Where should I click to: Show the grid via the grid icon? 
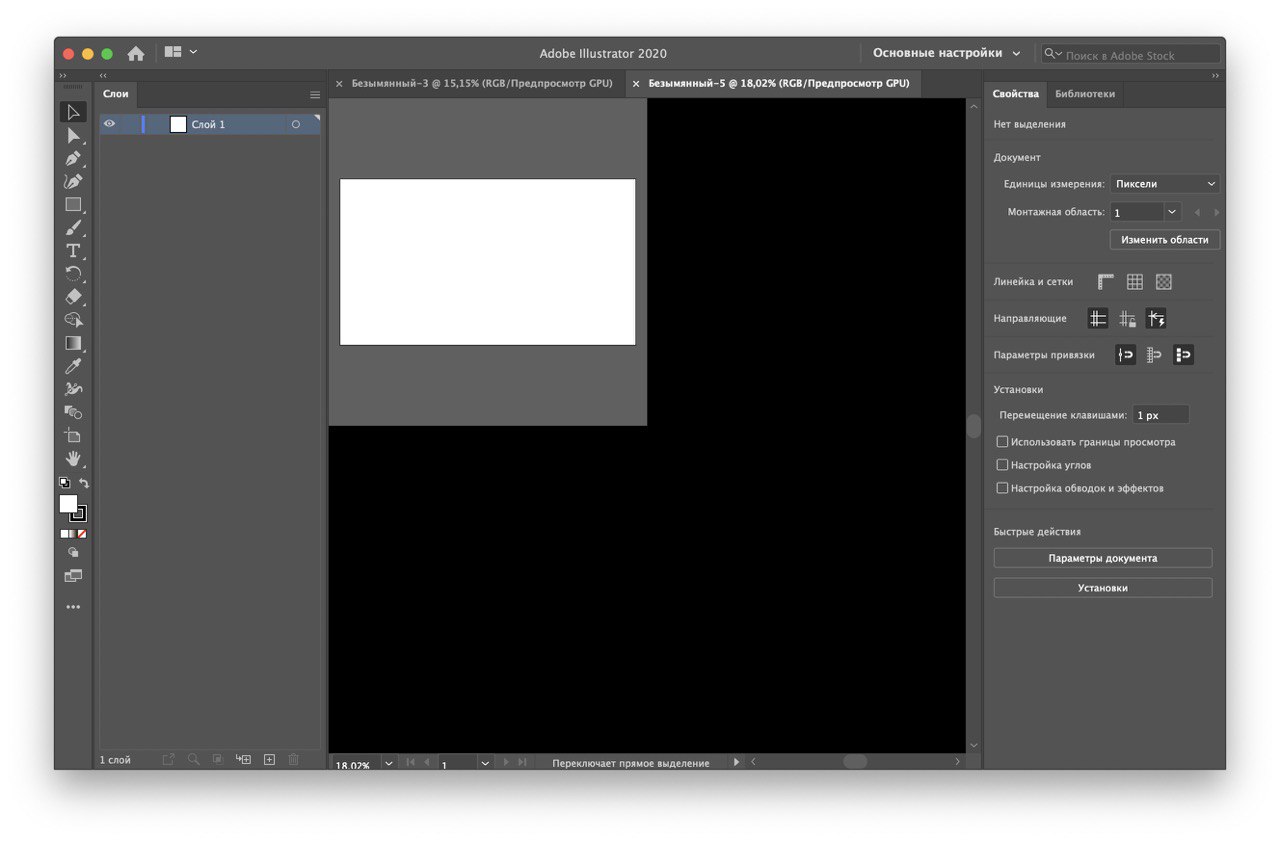pos(1134,282)
